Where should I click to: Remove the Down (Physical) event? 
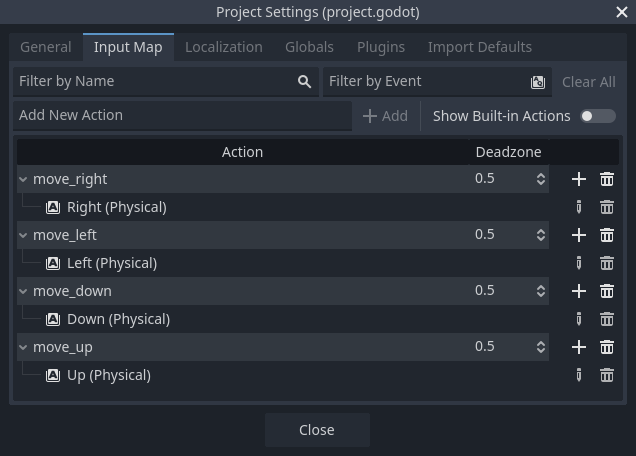[606, 319]
